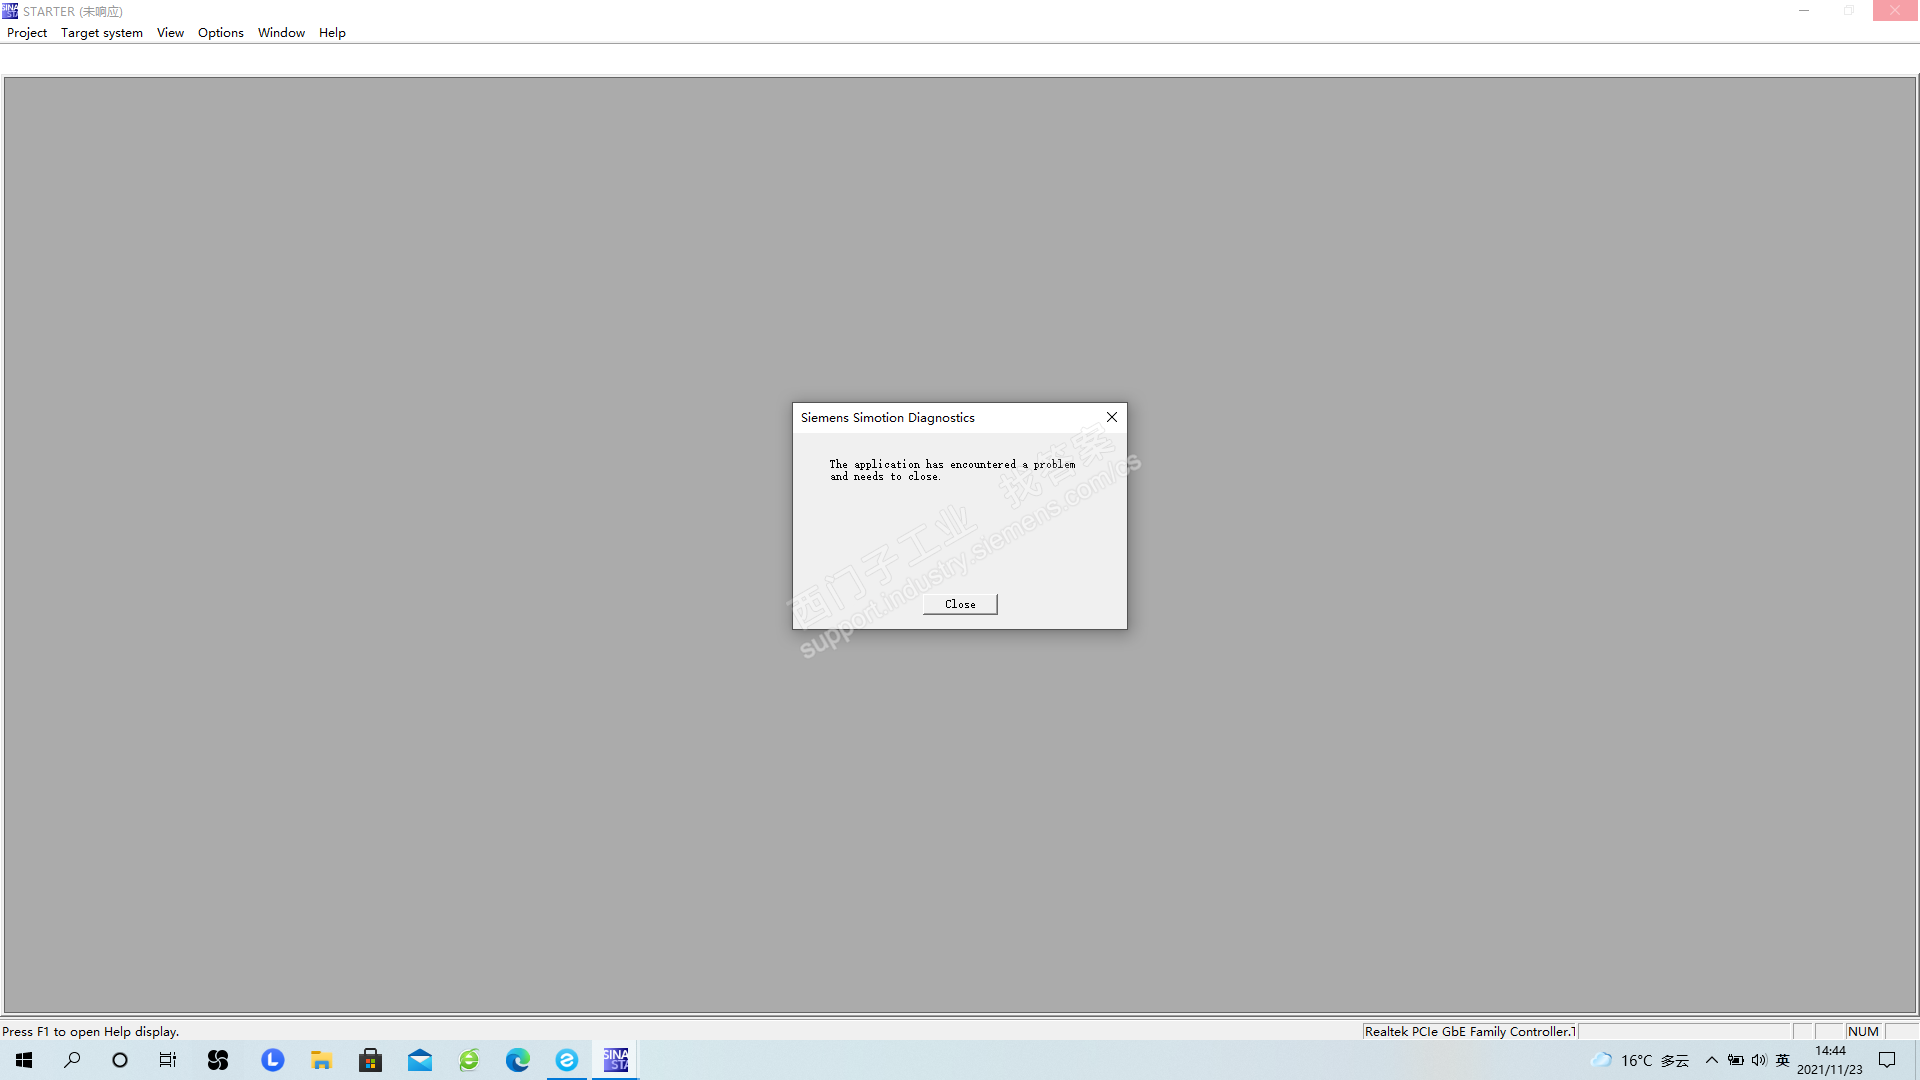Dismiss the Siemens Simotion Diagnostics dialog with the X
Viewport: 1920px width, 1080px height.
point(1111,417)
